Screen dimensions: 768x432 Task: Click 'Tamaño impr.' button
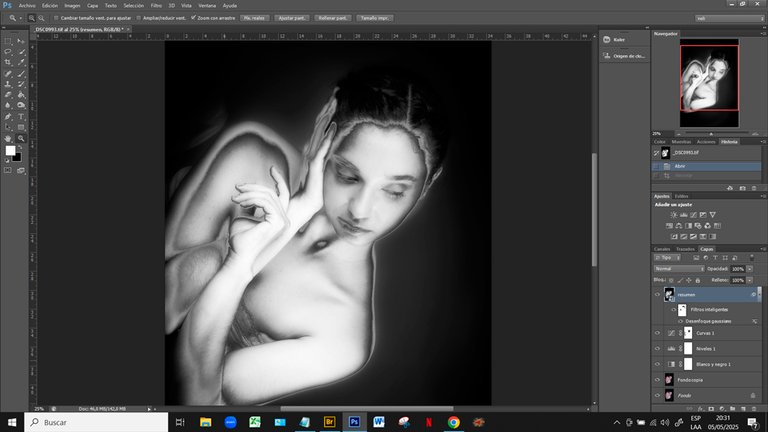[x=375, y=18]
